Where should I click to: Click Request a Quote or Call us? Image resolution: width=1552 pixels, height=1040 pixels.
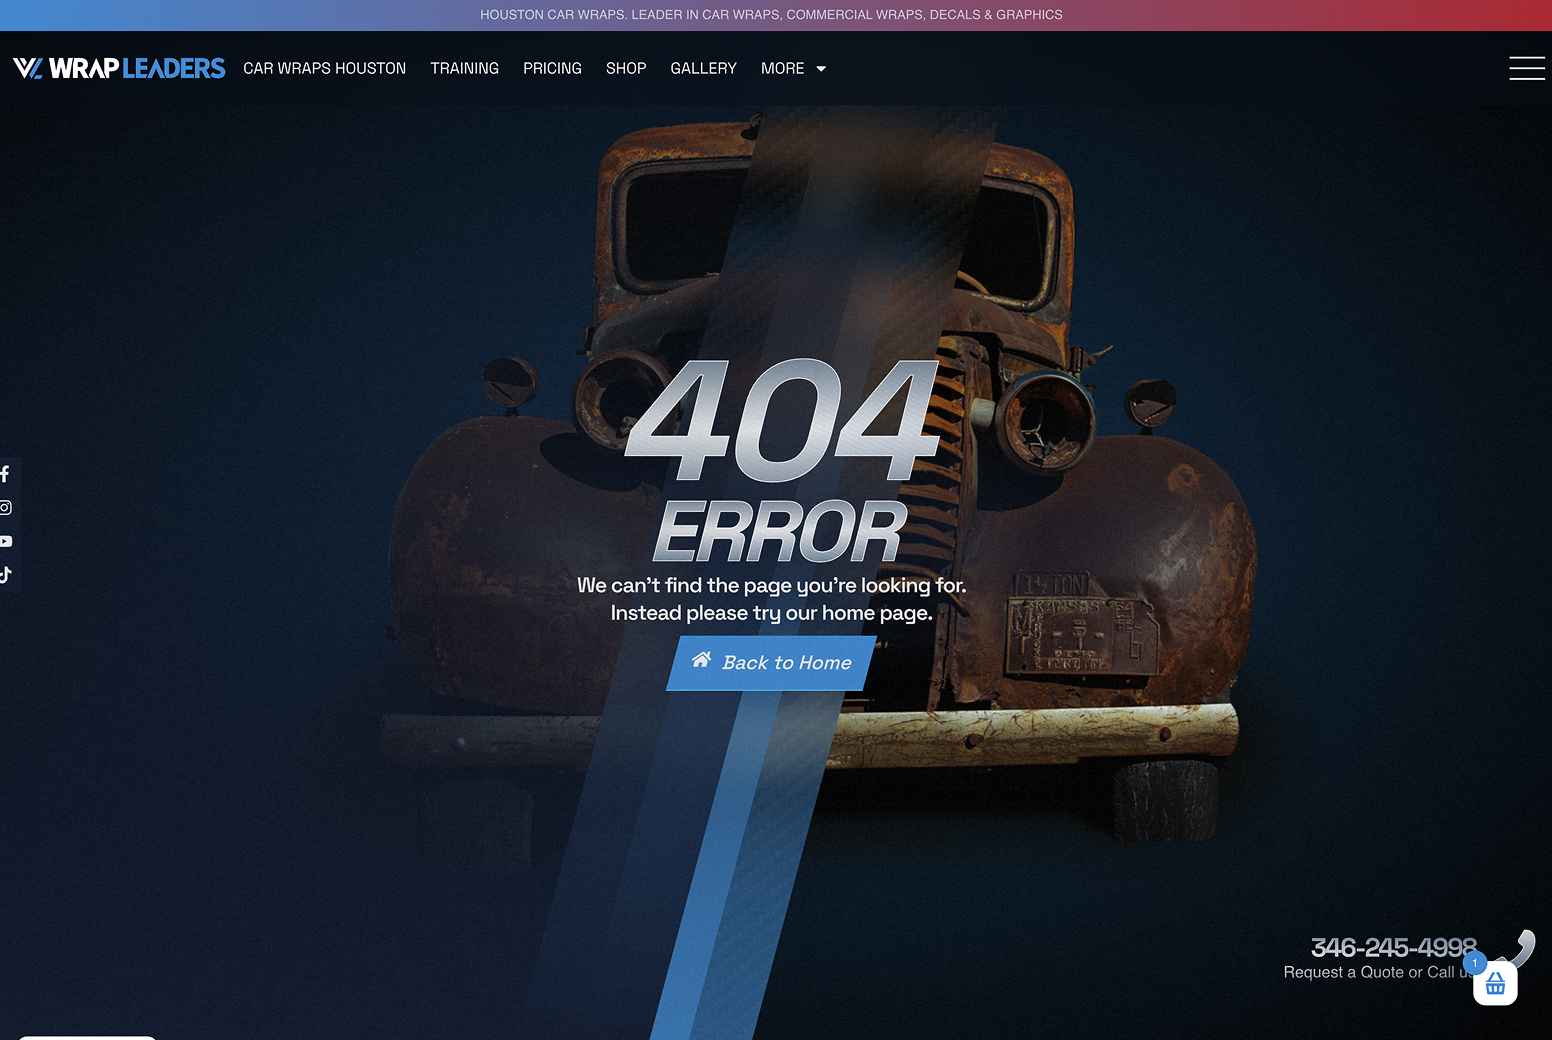[x=1368, y=972]
